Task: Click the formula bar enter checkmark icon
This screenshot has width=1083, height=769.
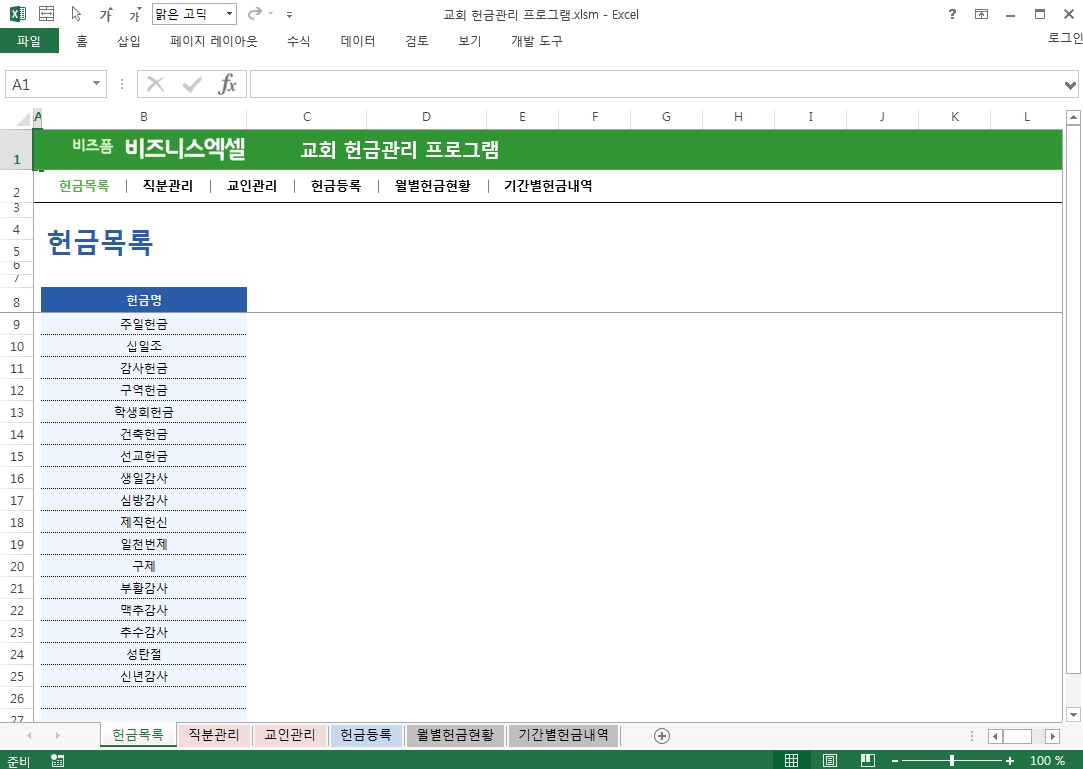Action: click(191, 84)
